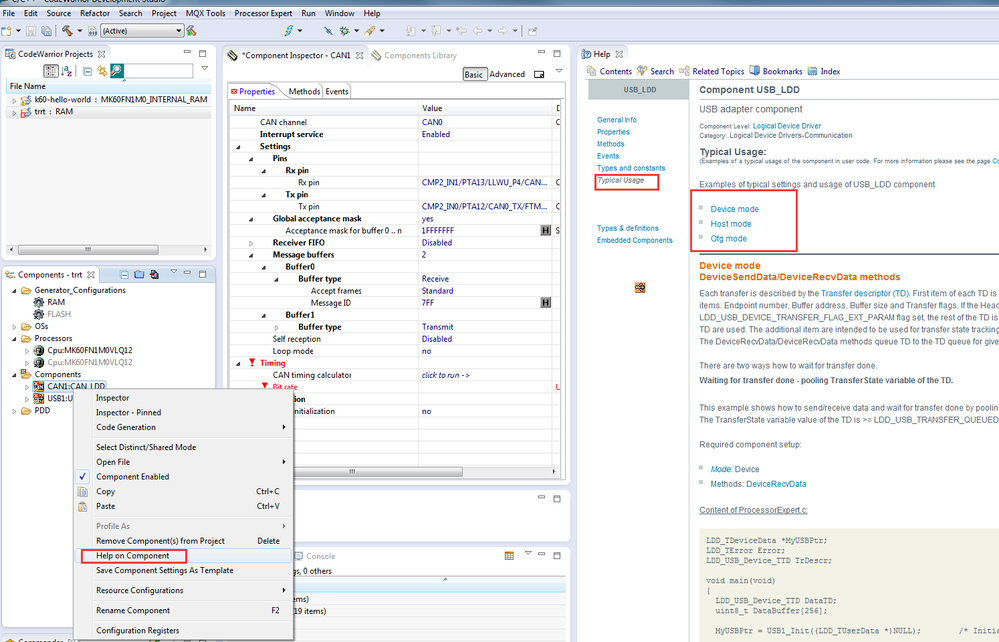Open the MQX Tools menu
999x642 pixels.
205,13
